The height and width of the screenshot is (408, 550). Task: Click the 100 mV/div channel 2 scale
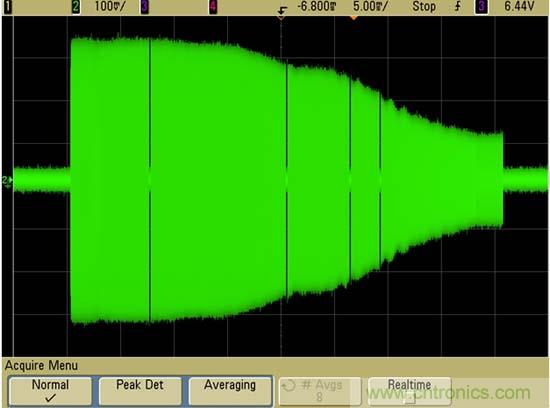coord(109,6)
